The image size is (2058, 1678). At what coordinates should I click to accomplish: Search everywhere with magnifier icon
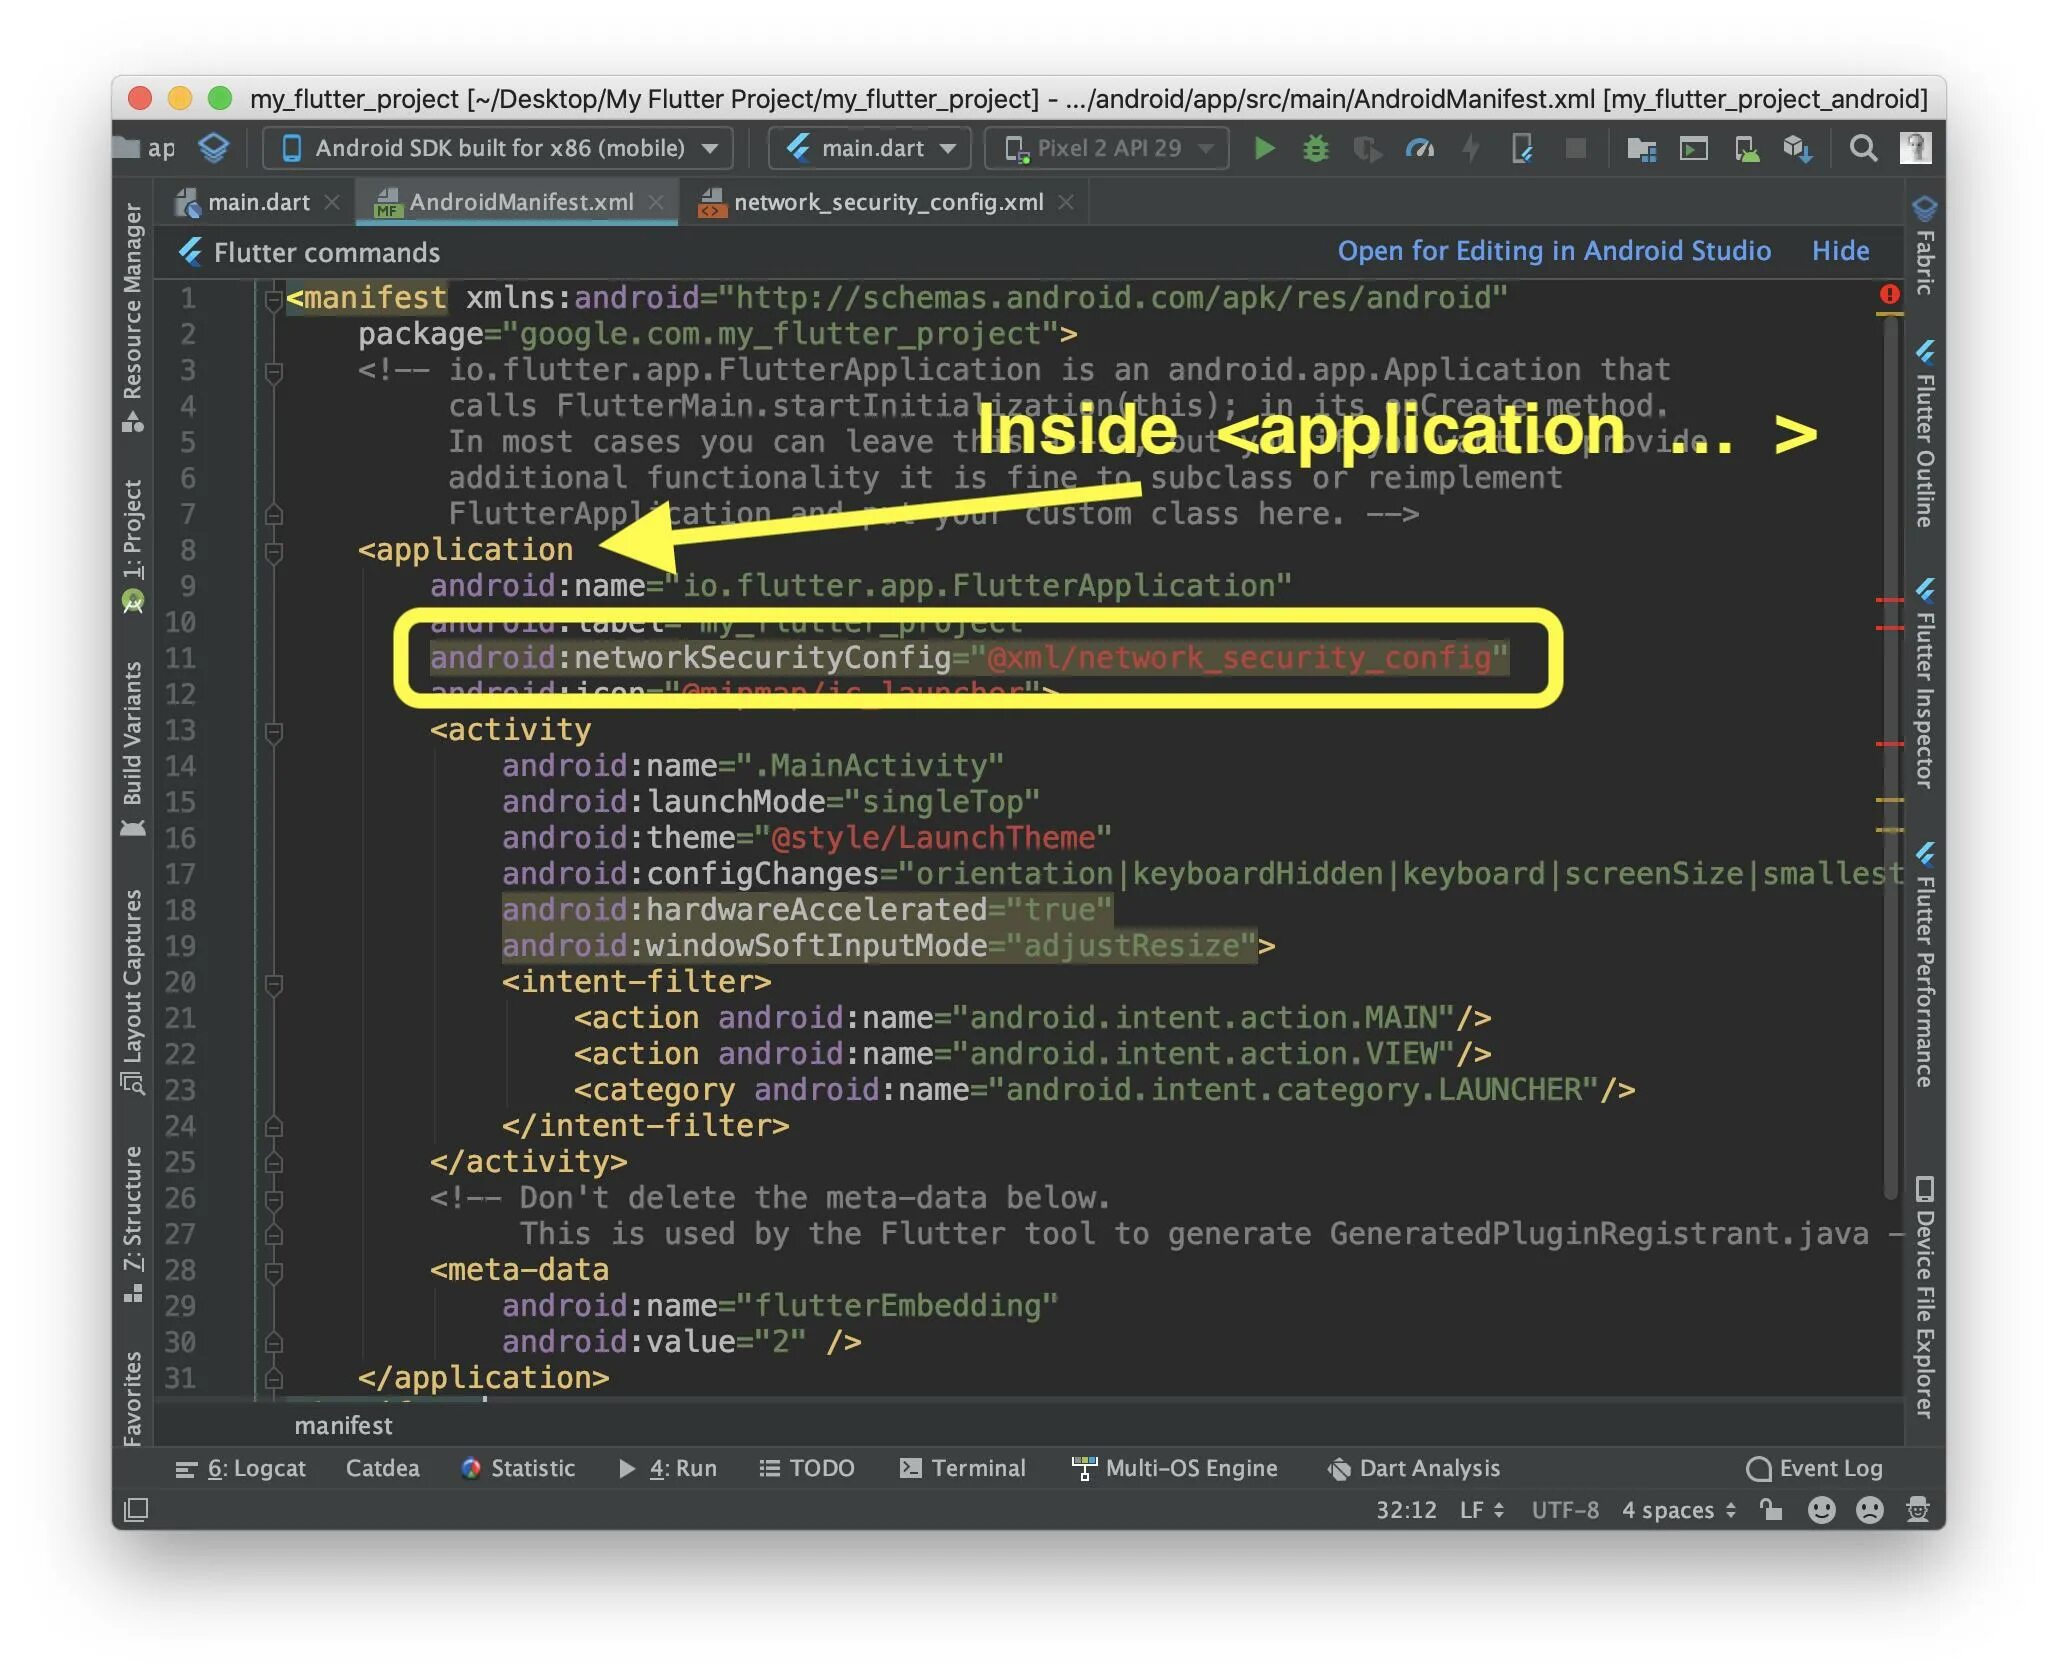tap(1863, 149)
